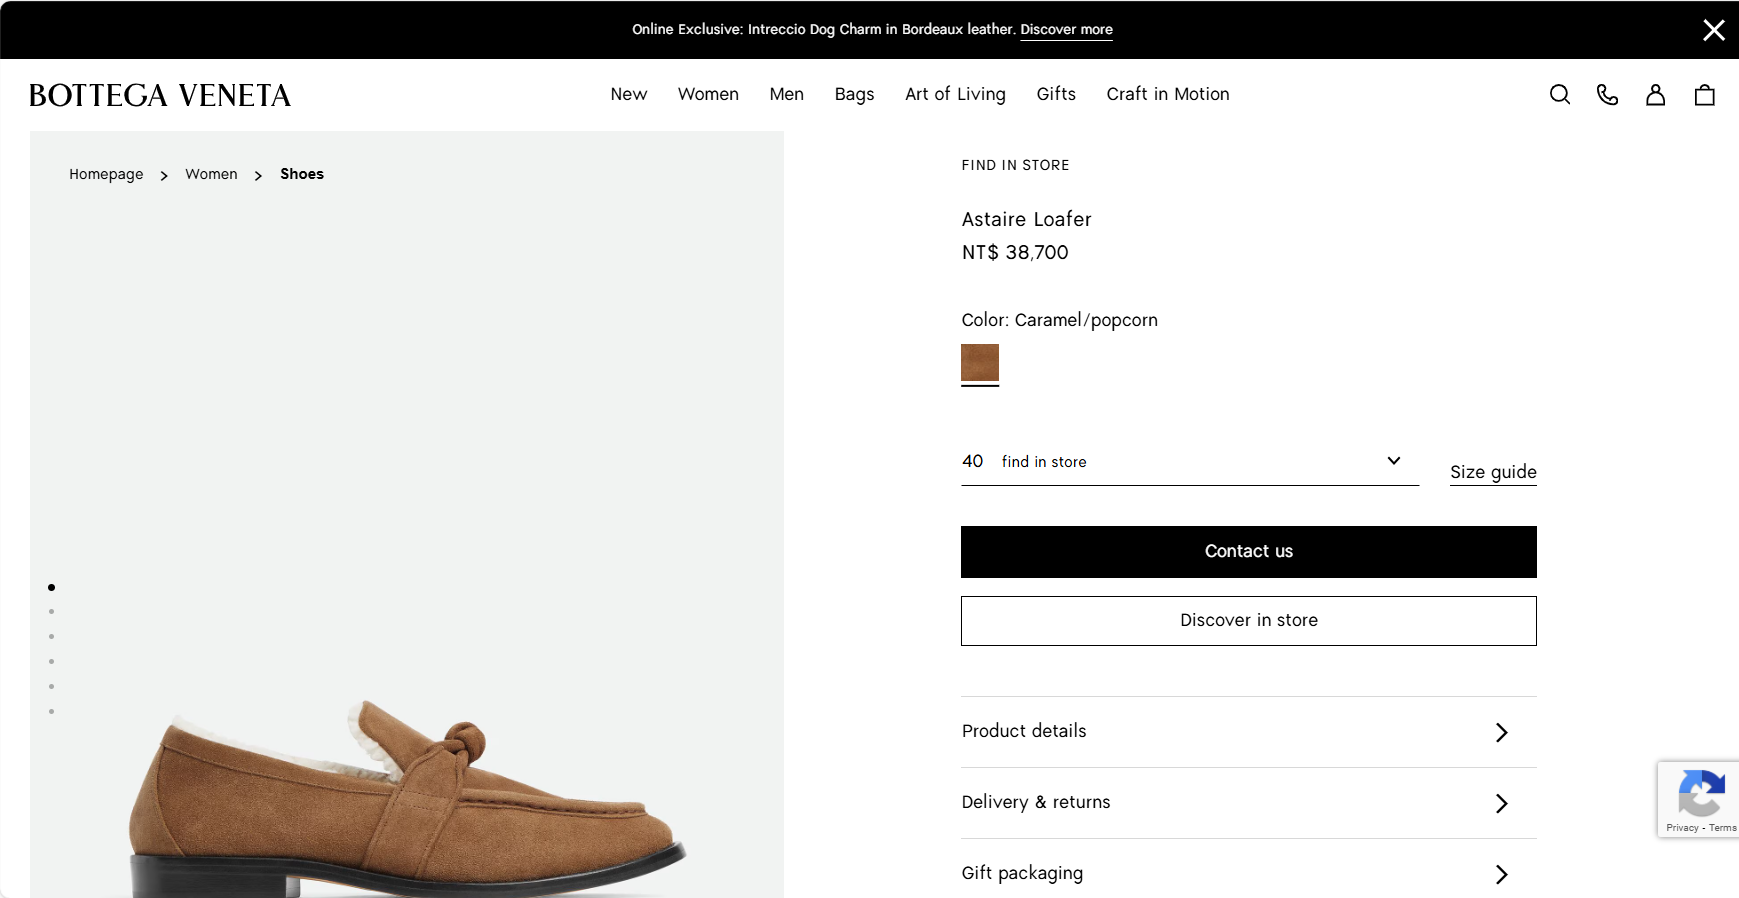This screenshot has width=1739, height=898.
Task: Open the Bags menu
Action: tap(854, 94)
